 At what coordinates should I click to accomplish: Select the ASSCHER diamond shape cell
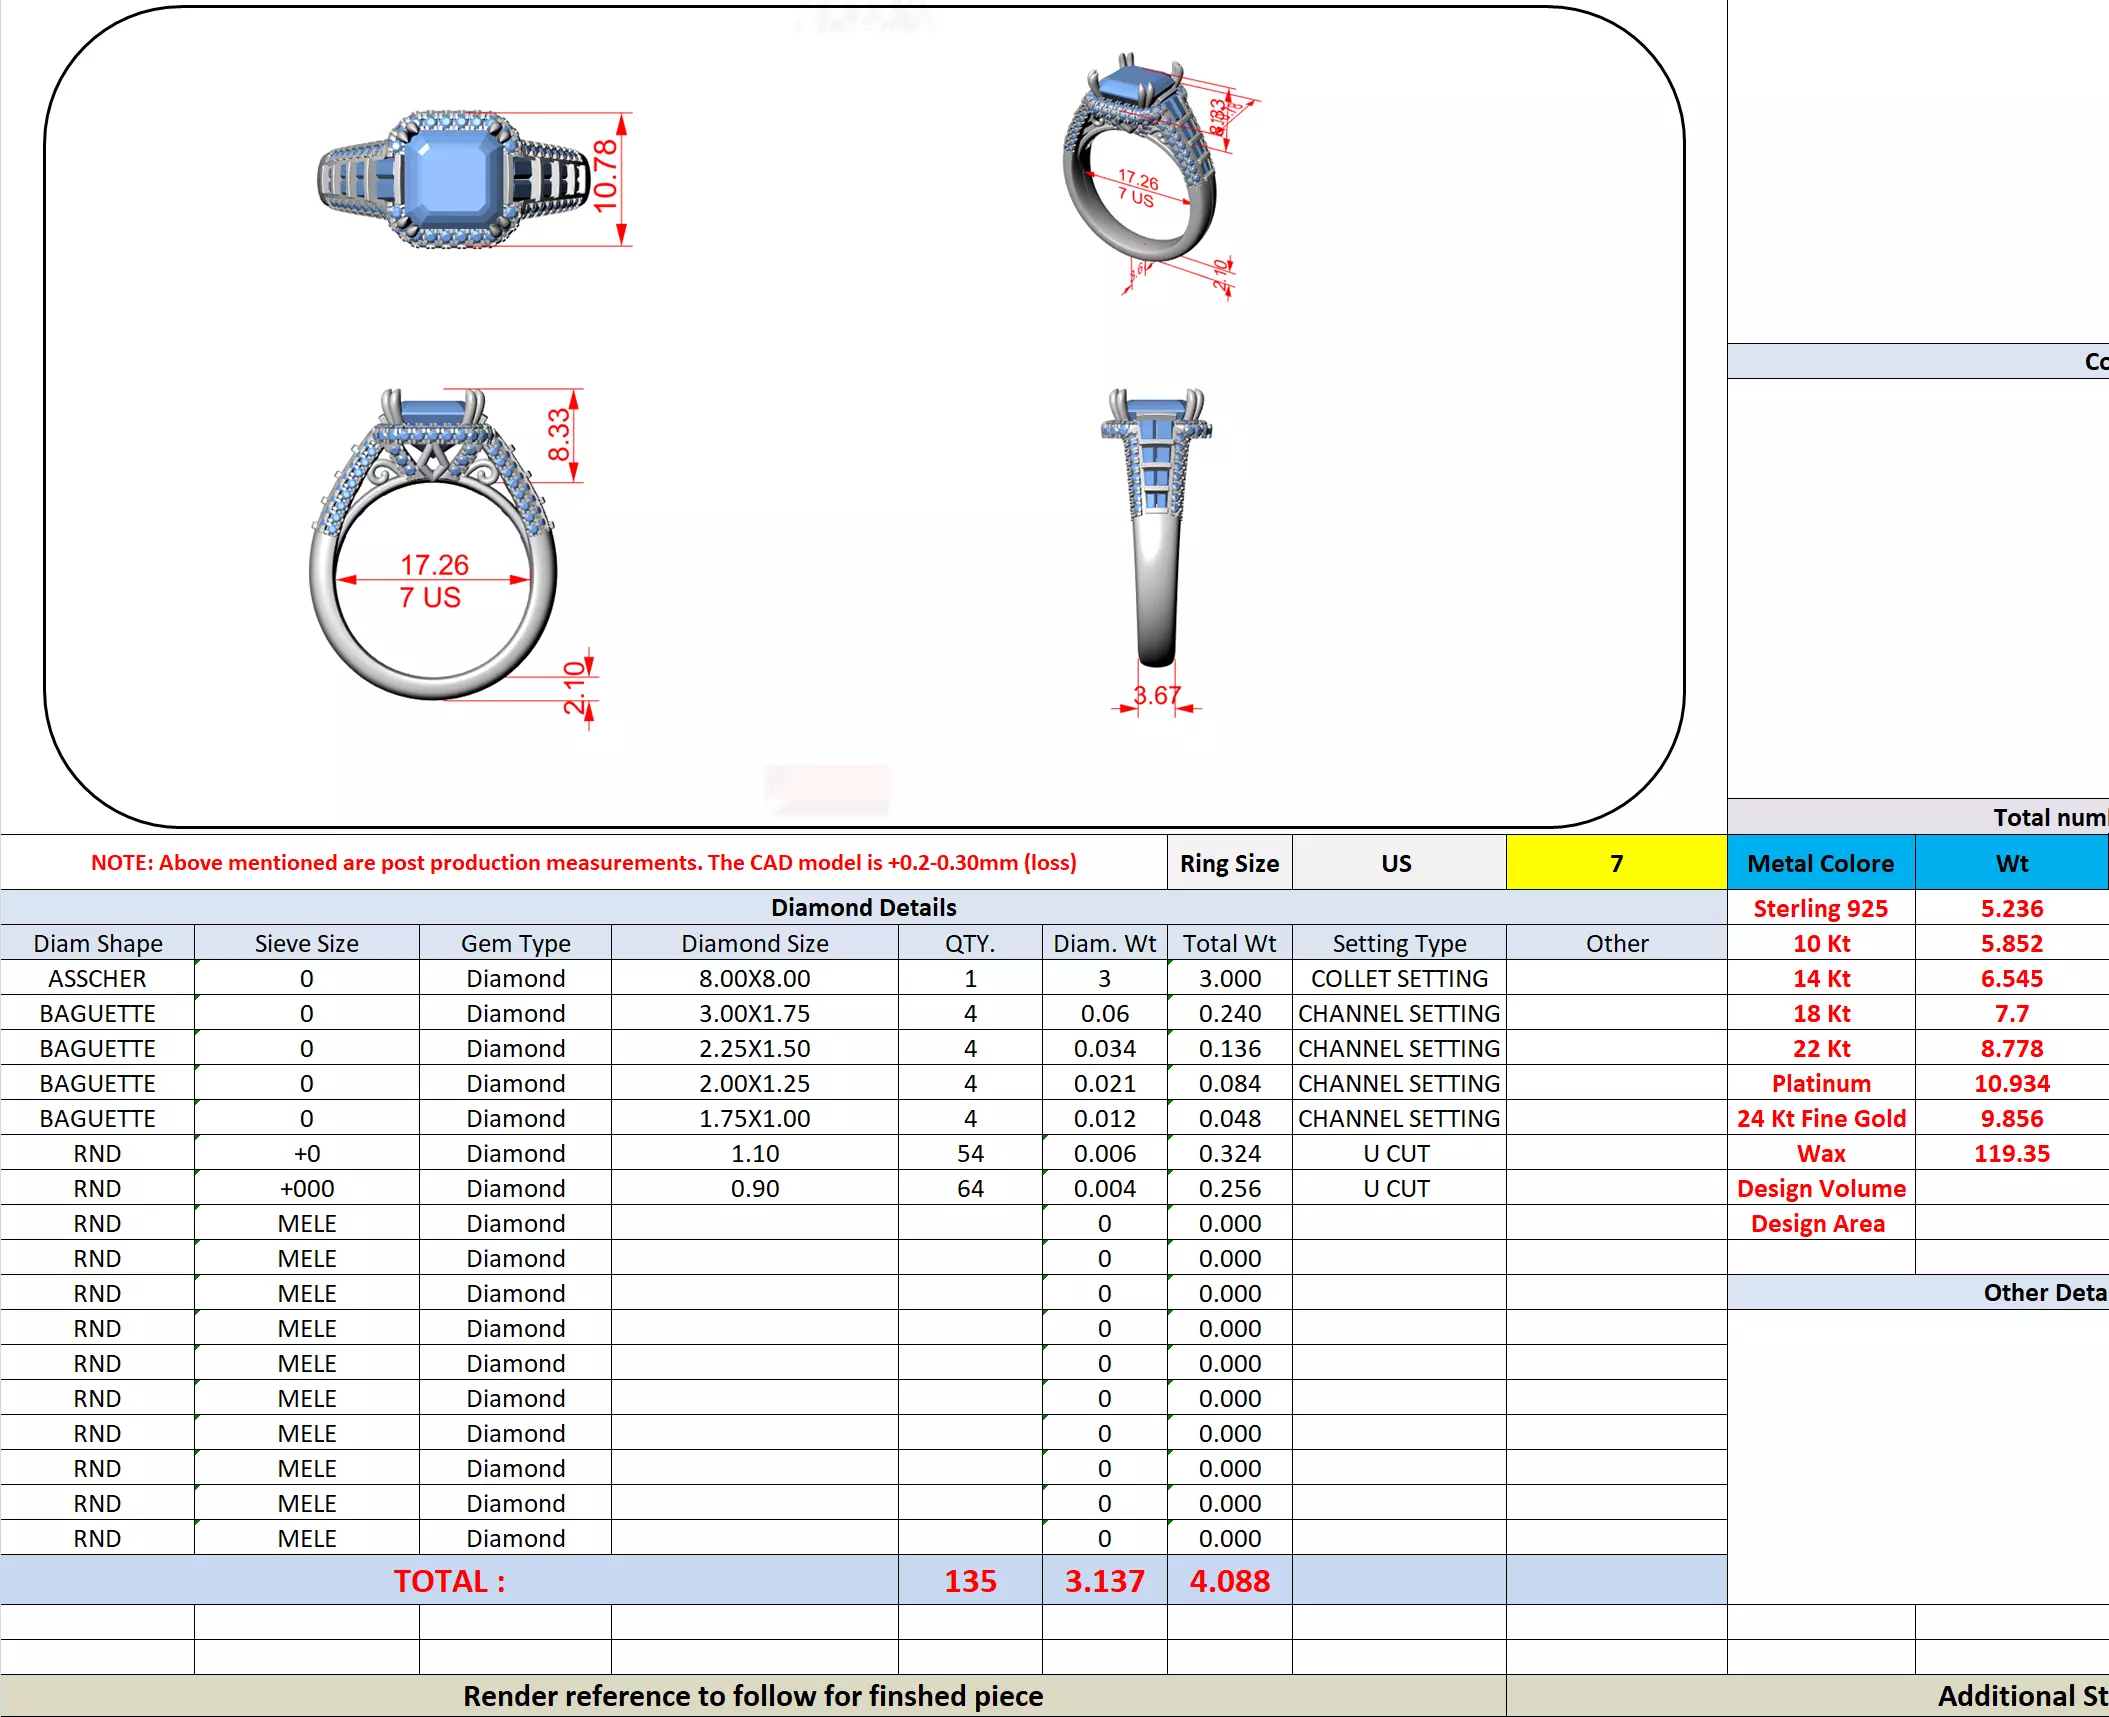point(97,978)
